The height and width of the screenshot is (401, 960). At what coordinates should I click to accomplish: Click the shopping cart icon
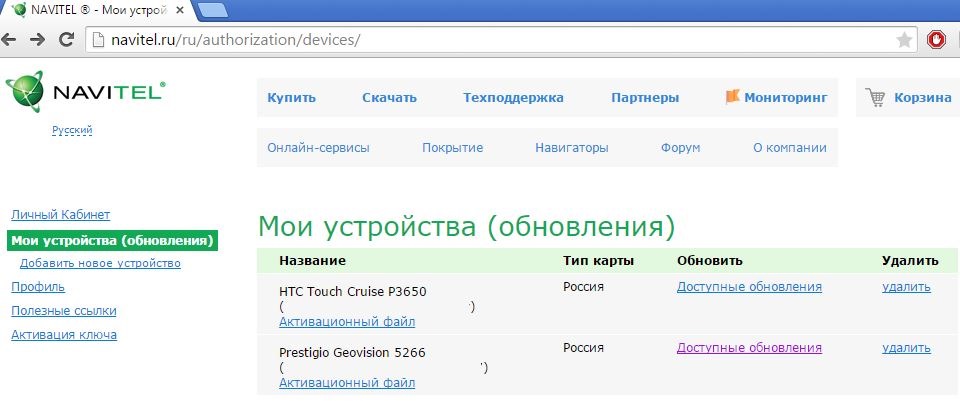(876, 97)
